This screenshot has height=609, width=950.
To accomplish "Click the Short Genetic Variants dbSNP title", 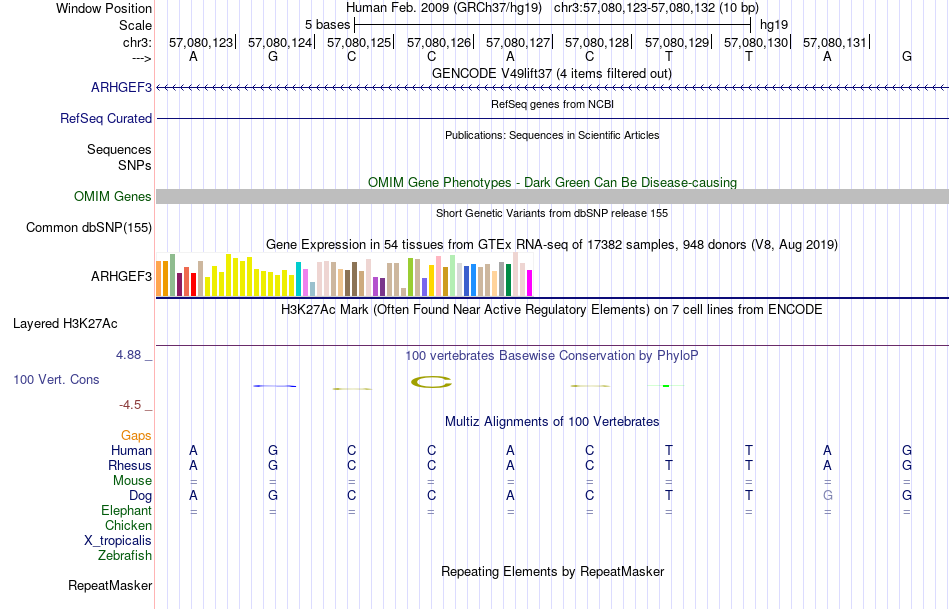I will point(552,213).
